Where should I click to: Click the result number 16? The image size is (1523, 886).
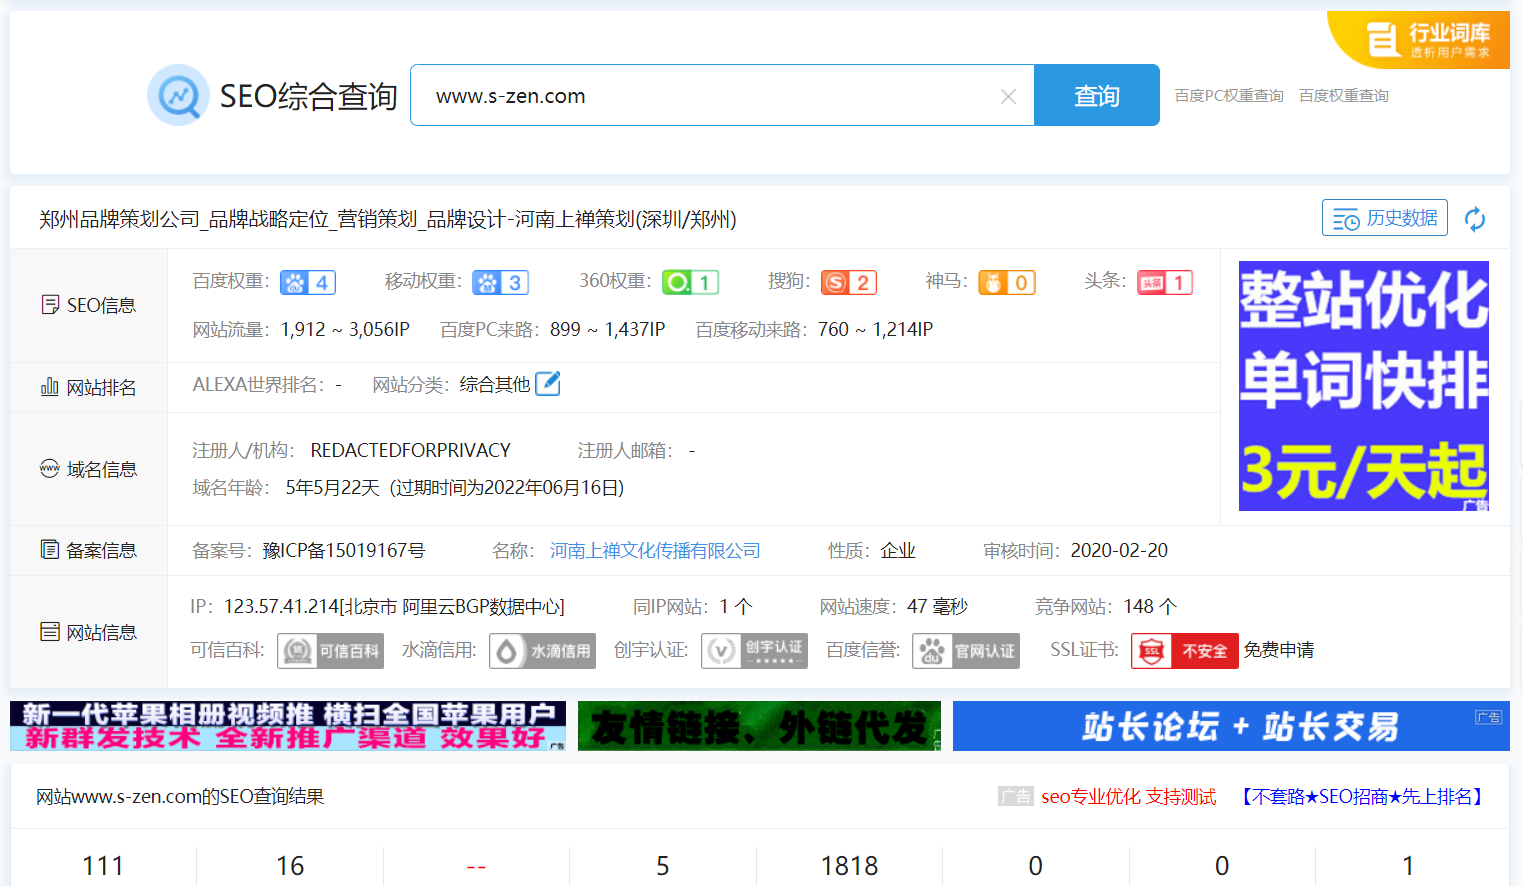point(290,866)
